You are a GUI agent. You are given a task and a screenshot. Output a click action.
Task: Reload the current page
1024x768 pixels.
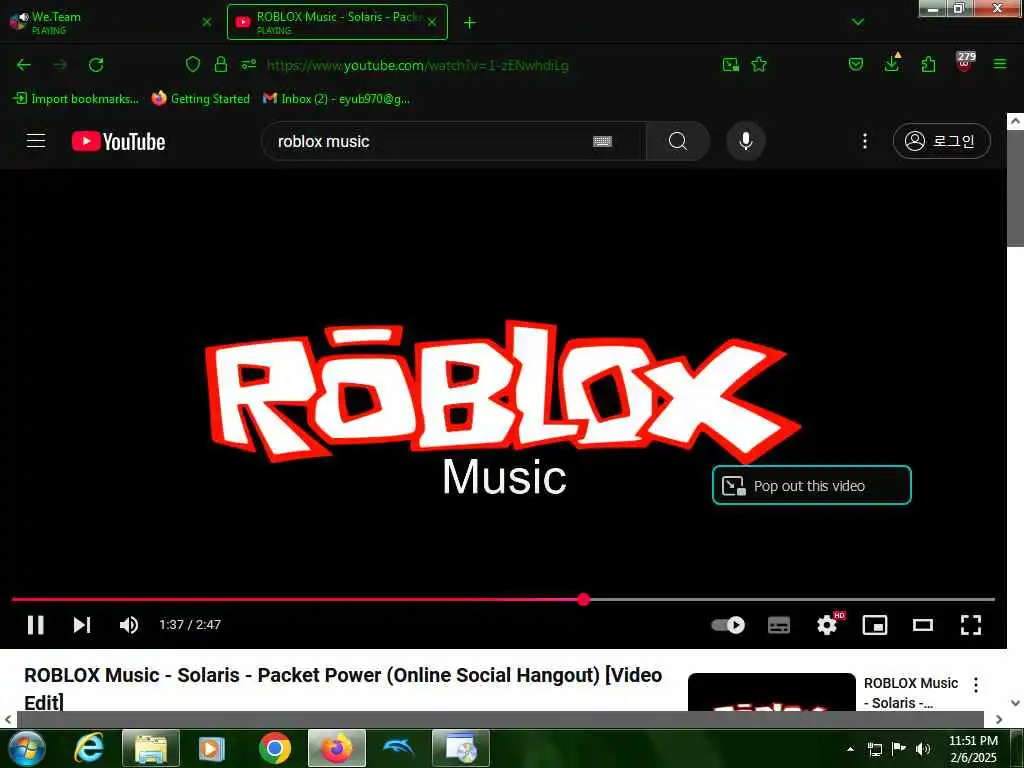(96, 65)
